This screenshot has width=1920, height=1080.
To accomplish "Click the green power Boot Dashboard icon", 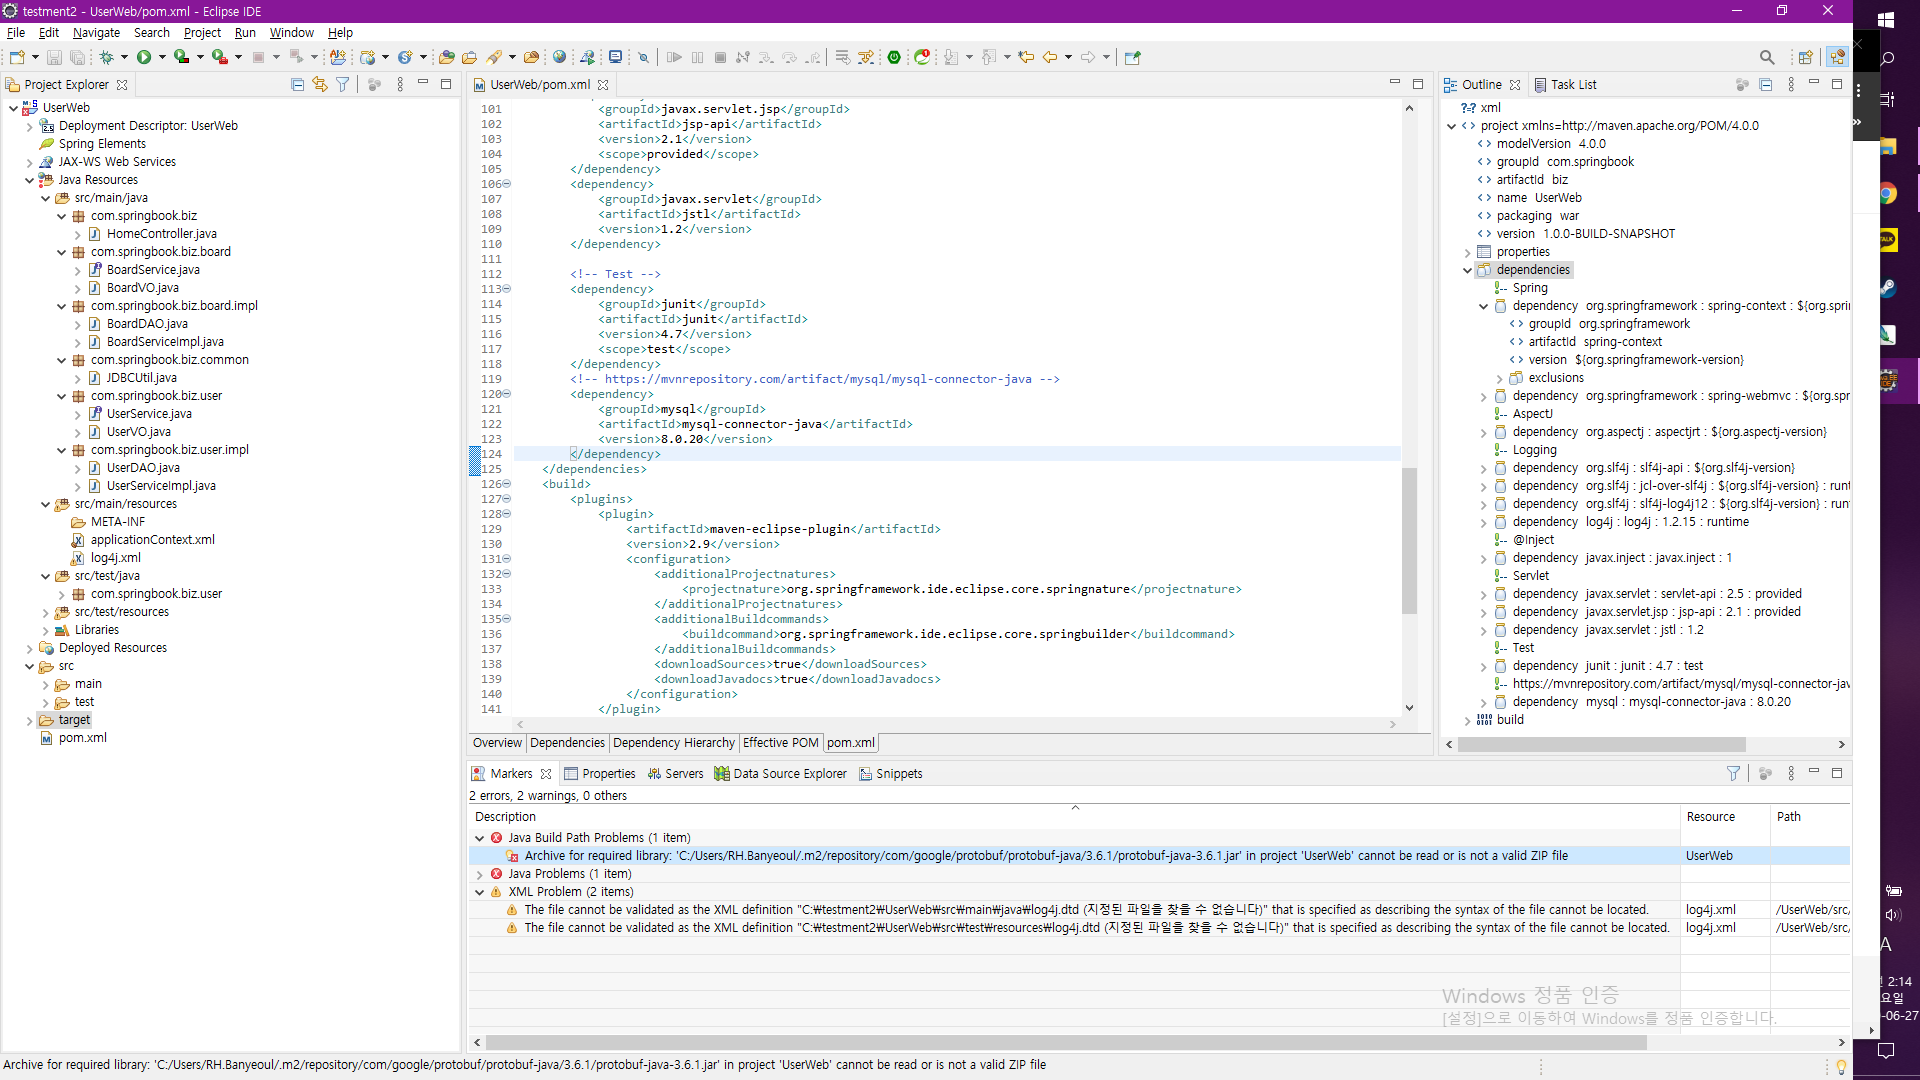I will click(894, 57).
